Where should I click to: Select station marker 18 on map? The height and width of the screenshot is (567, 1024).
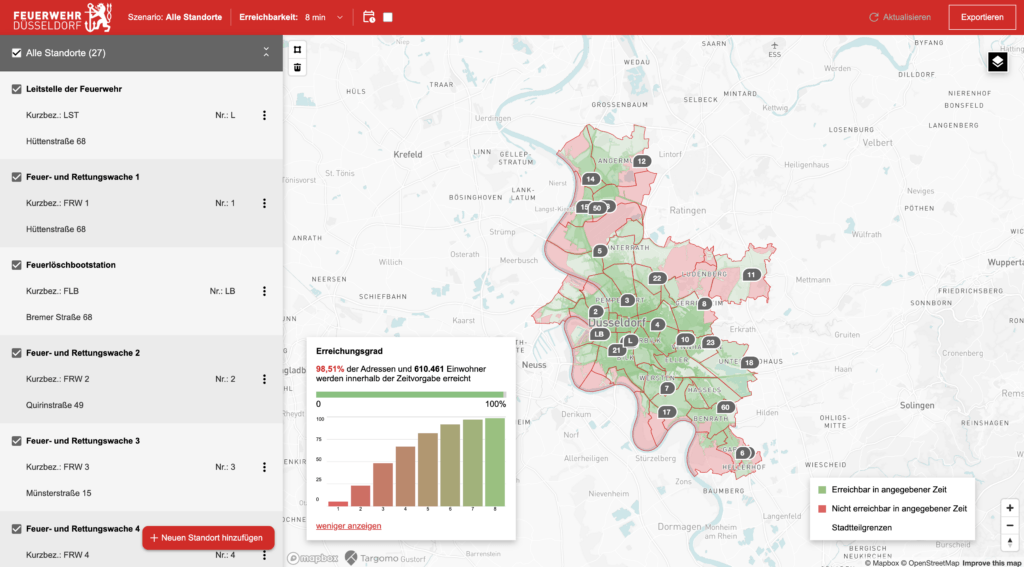749,363
